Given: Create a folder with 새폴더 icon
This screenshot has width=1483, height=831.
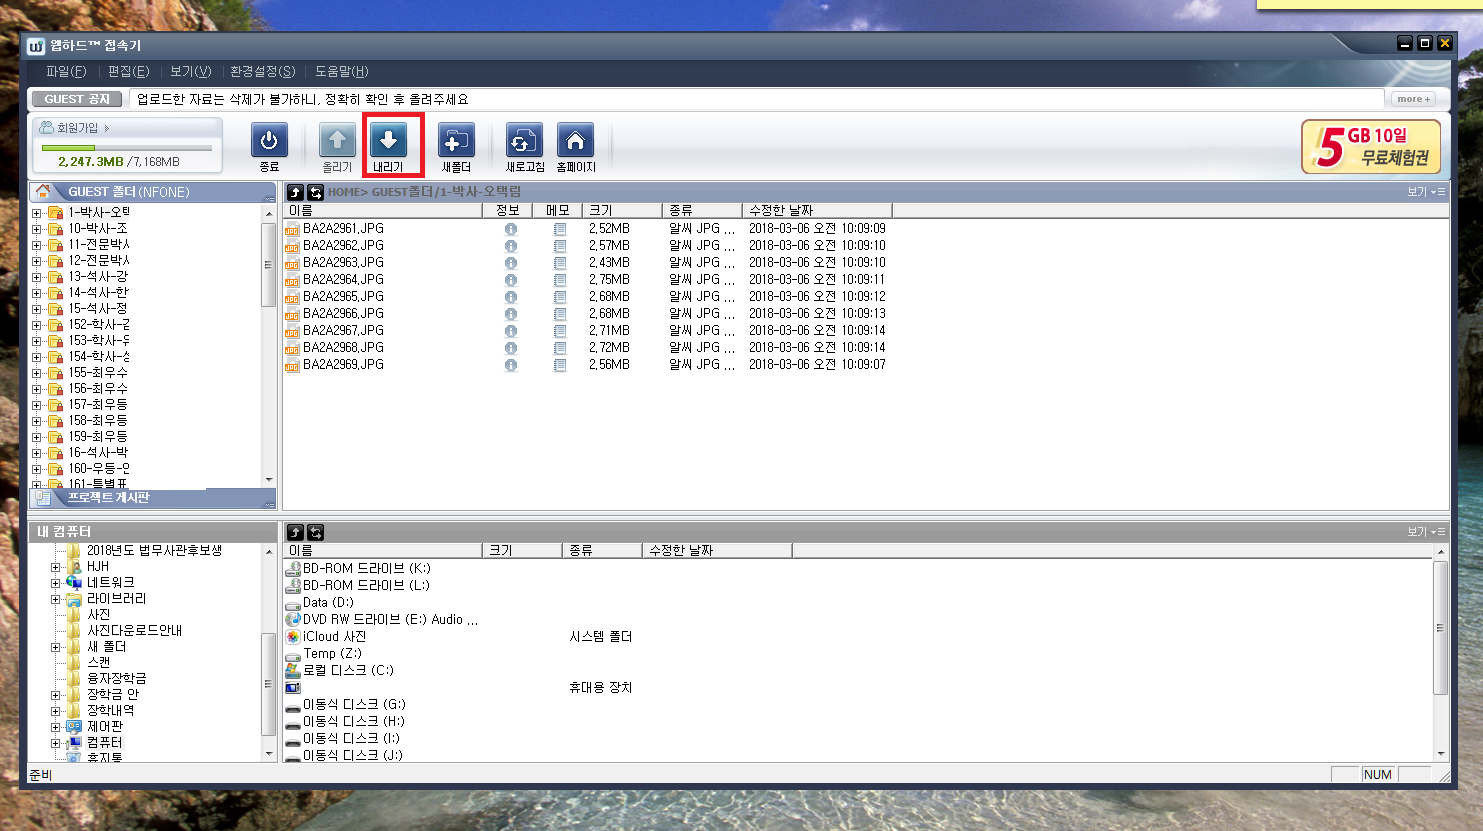Looking at the screenshot, I should 456,141.
